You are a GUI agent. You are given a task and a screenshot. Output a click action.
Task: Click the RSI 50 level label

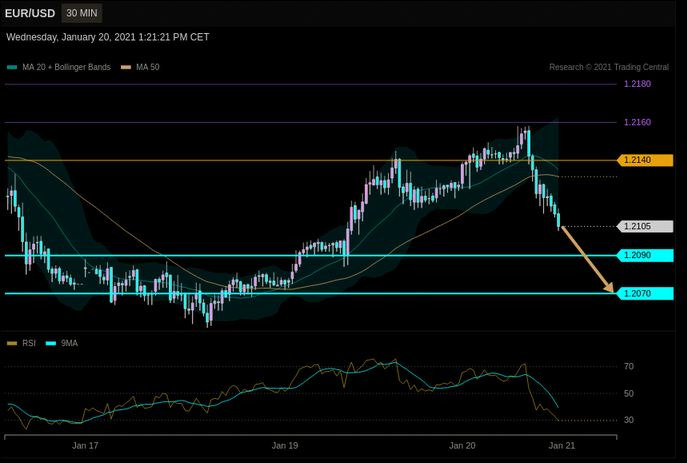629,393
